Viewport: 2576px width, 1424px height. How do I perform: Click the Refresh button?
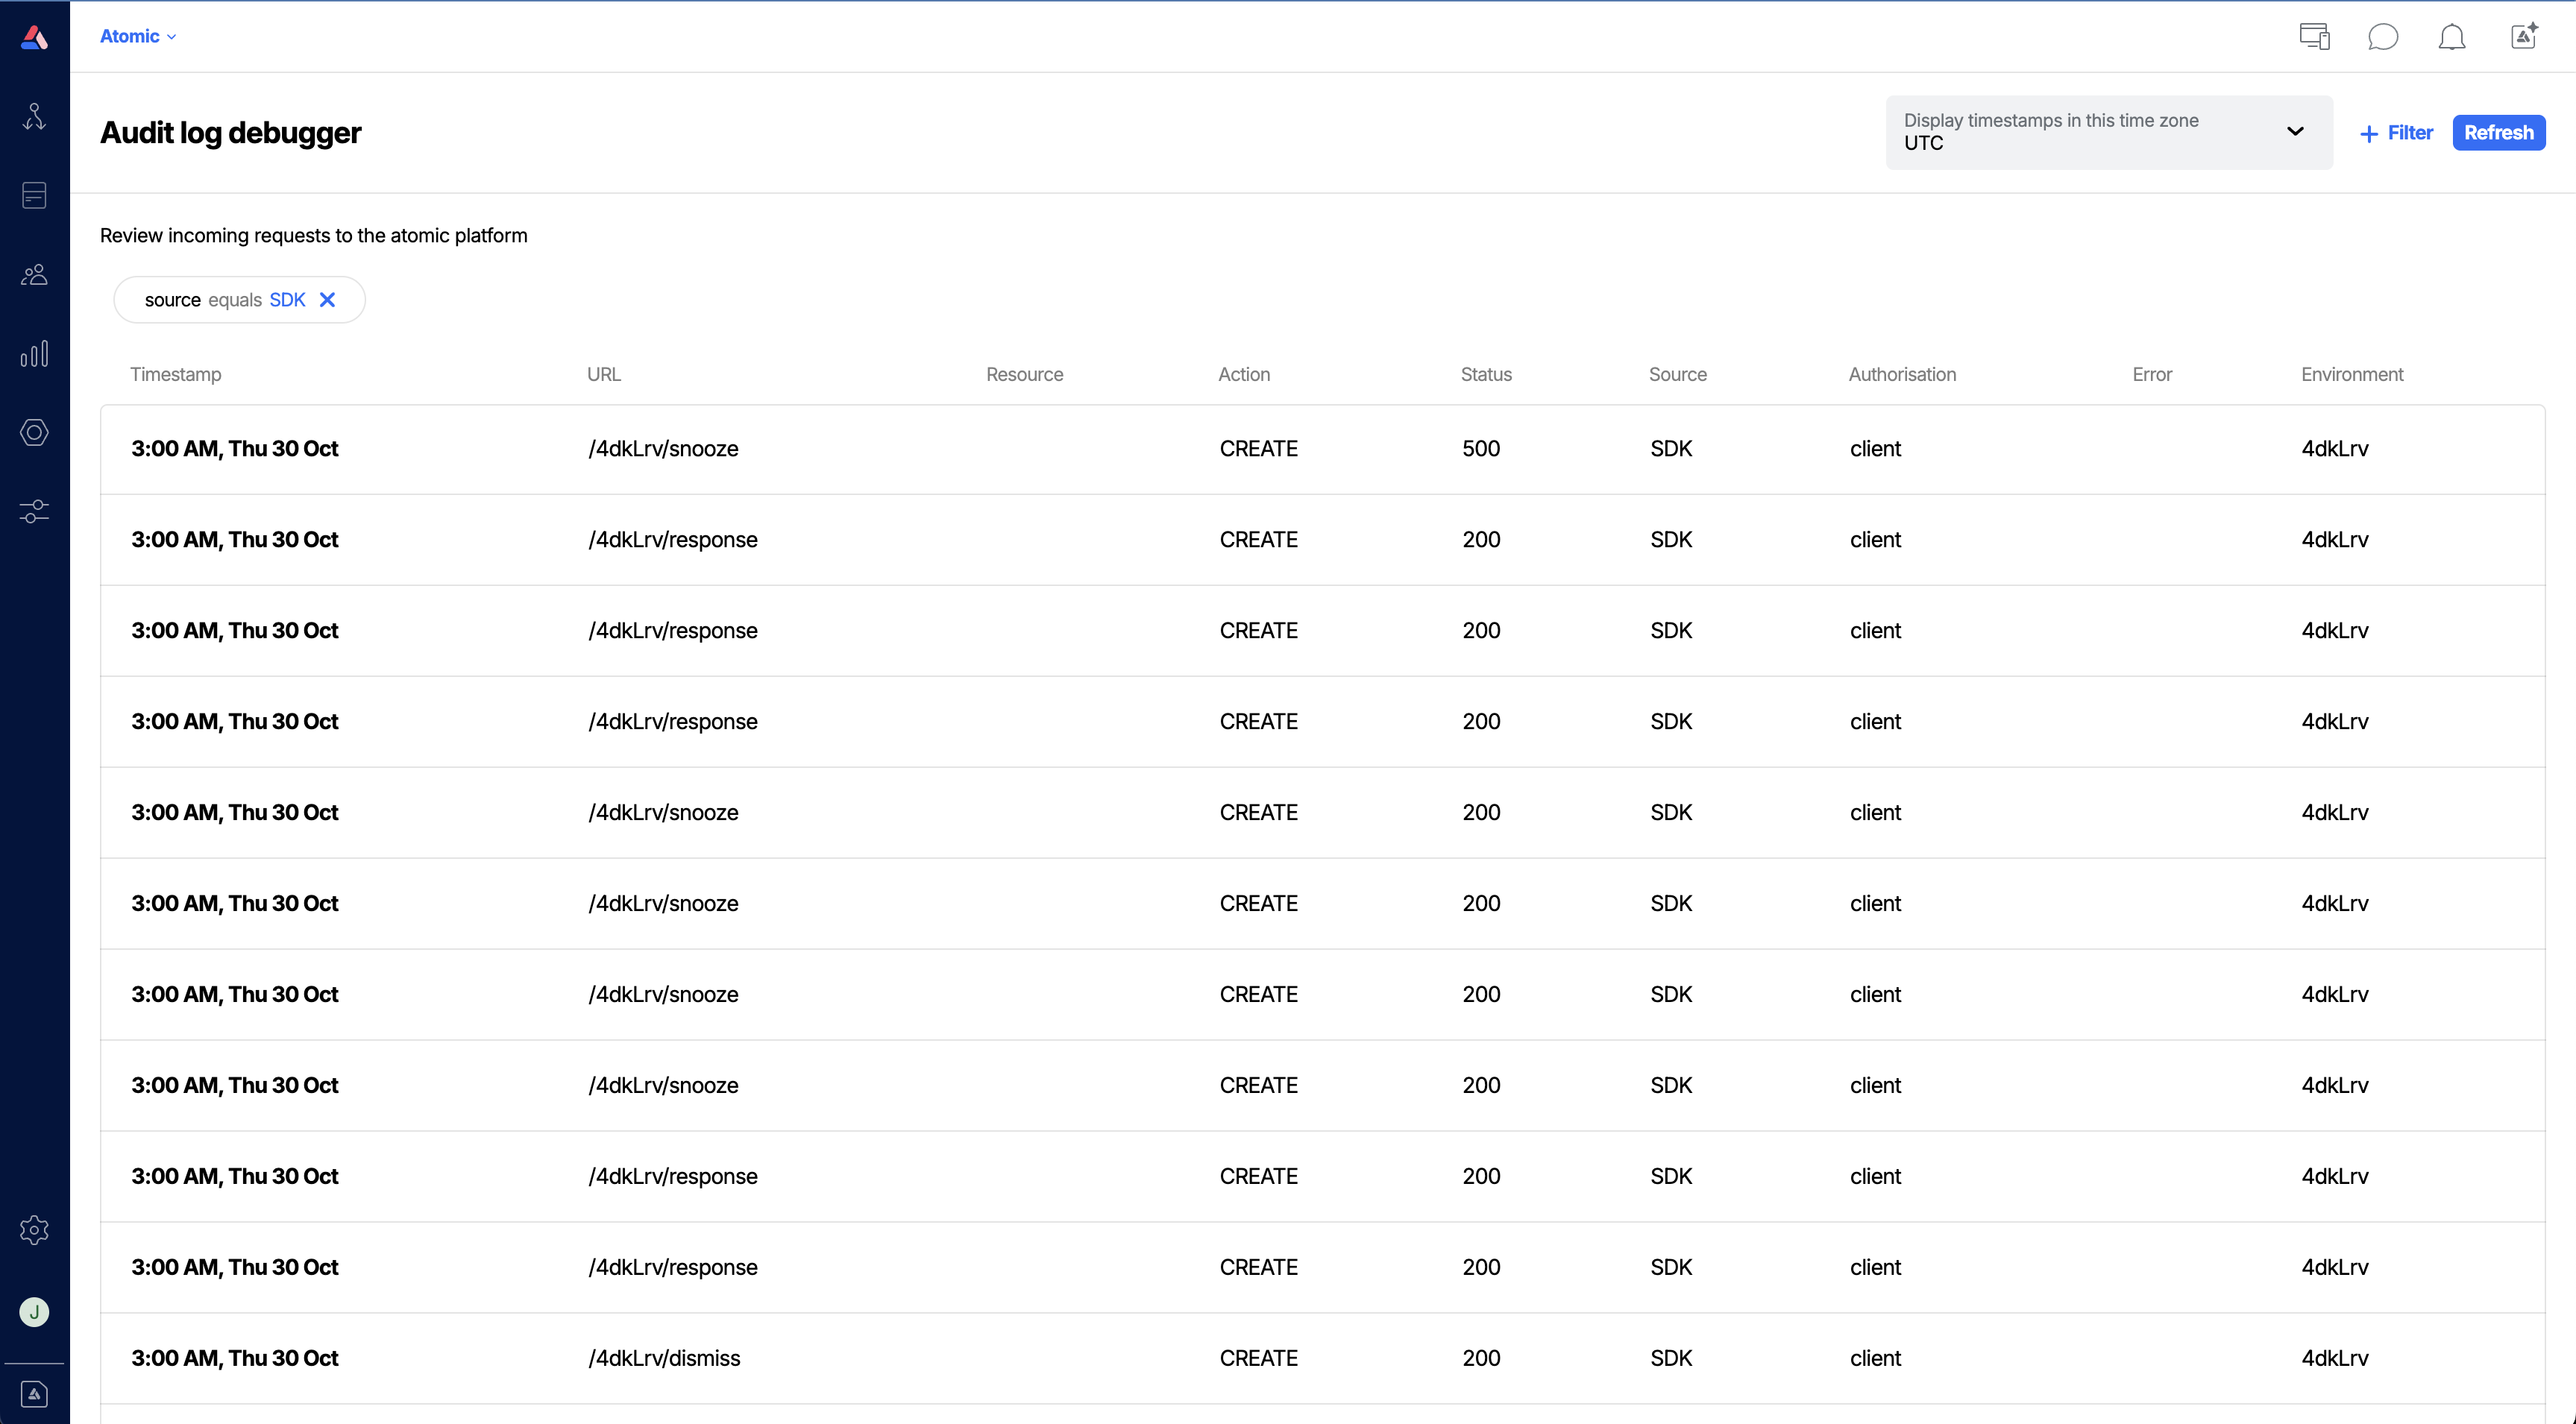pos(2498,132)
